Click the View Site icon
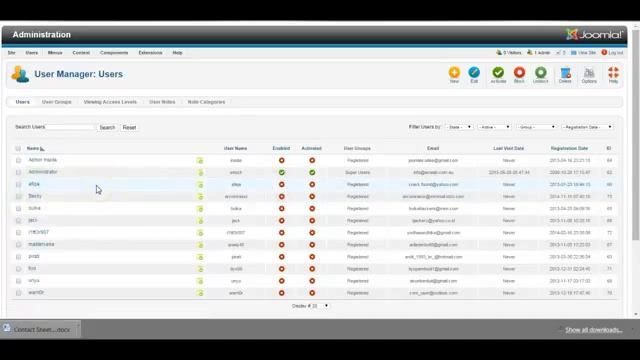The width and height of the screenshot is (640, 360). [x=573, y=53]
